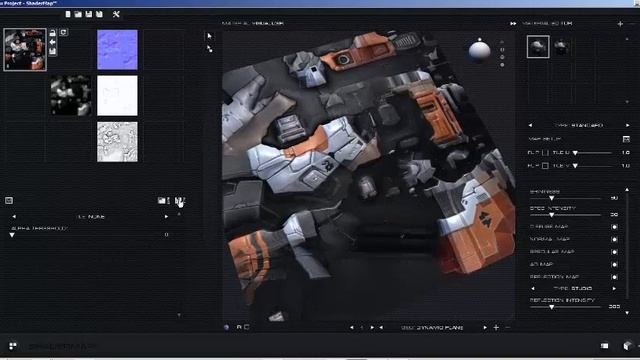Click left arrow beside Type: Studio
Image resolution: width=640 pixels, height=360 pixels.
pos(533,289)
